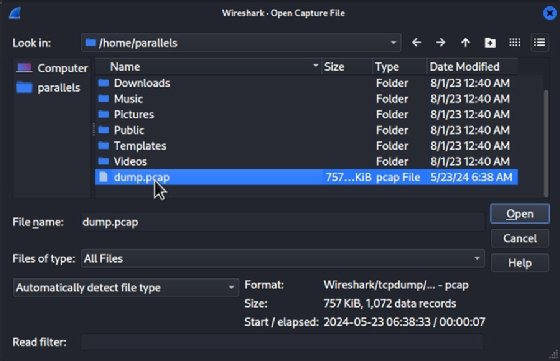Go back to previous folder arrow
This screenshot has height=361, width=560.
[416, 43]
